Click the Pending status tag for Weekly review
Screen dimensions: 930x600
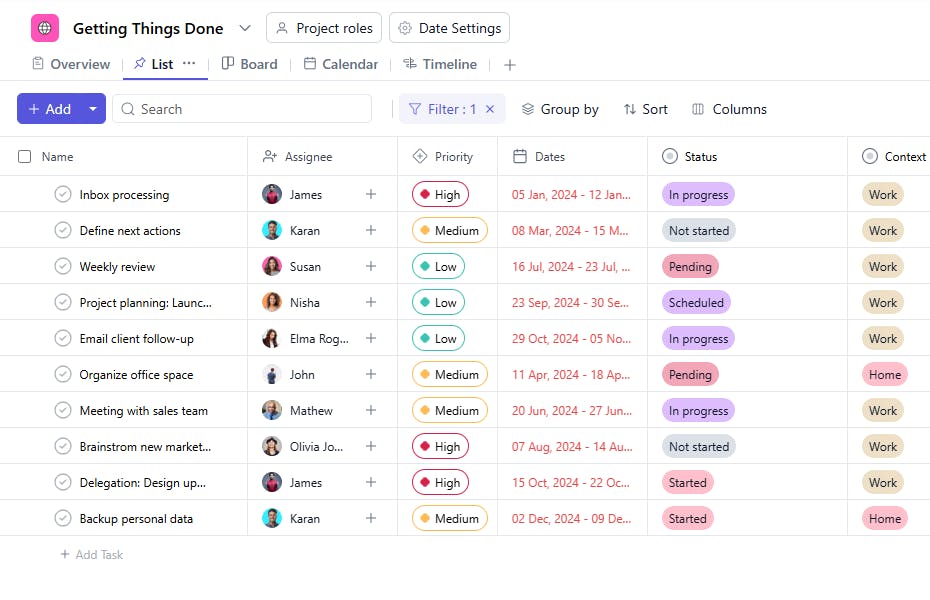690,267
